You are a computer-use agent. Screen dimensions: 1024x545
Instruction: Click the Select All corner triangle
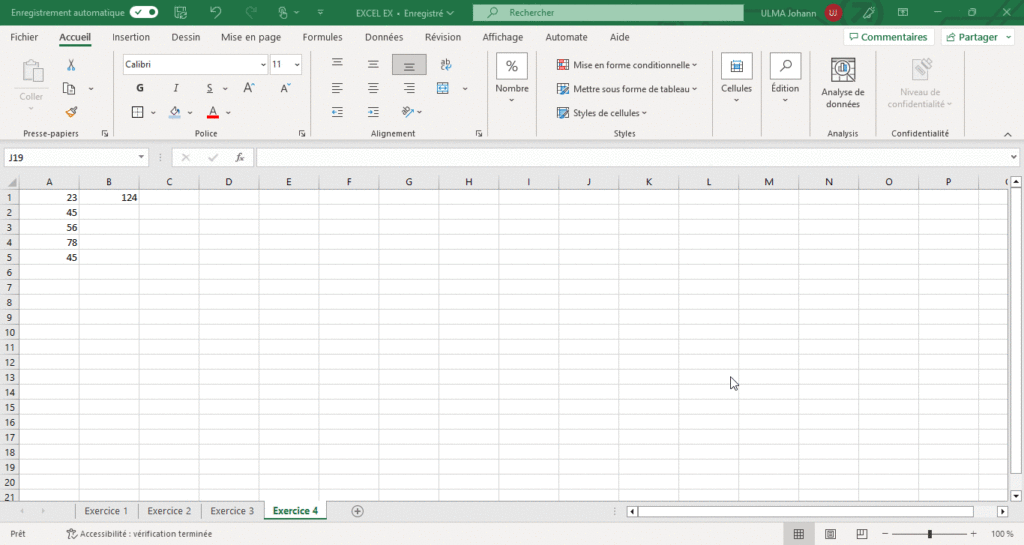coord(10,182)
